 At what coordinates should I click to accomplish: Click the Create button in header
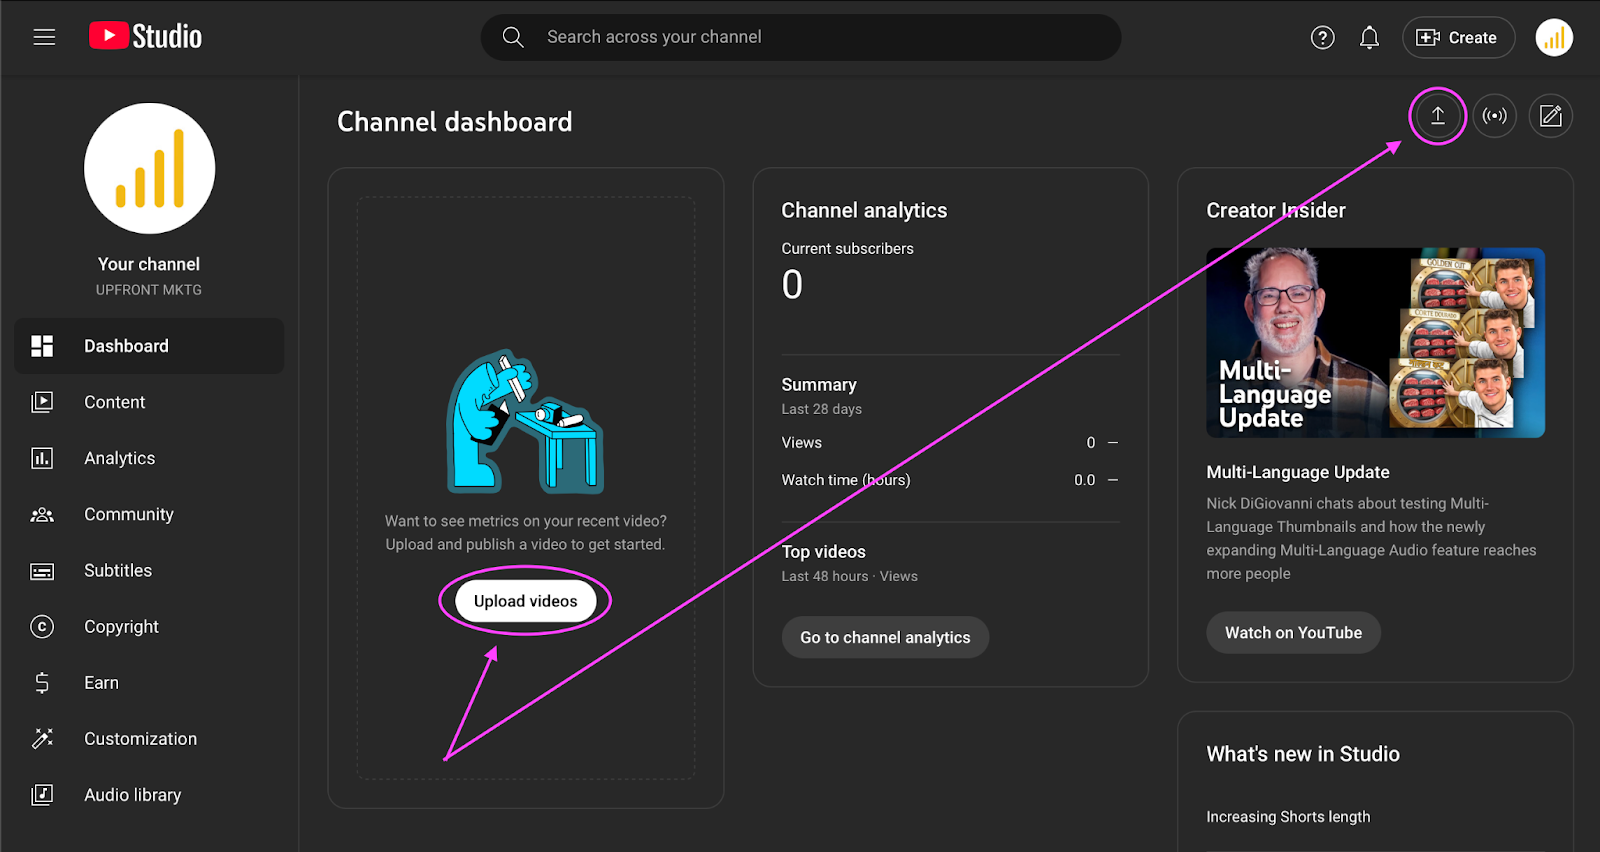pos(1458,38)
